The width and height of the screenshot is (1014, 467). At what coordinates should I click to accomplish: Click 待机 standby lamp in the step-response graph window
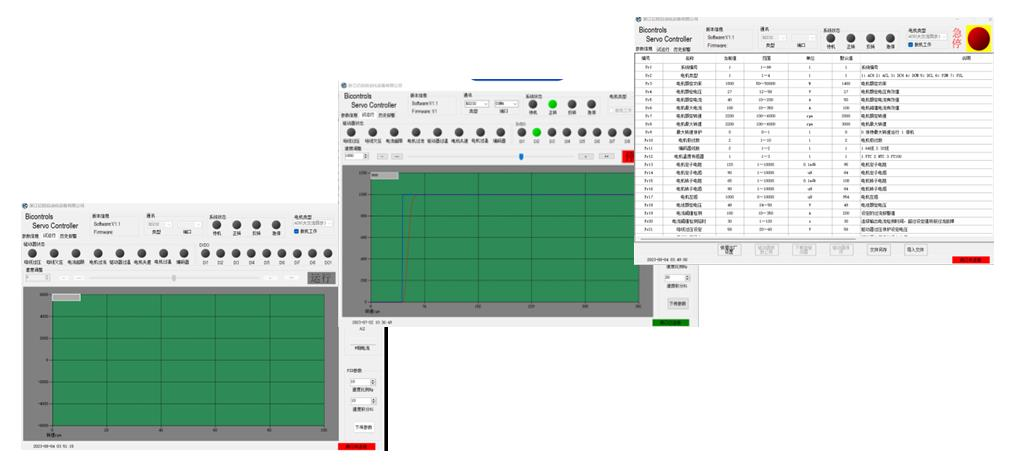click(x=533, y=104)
